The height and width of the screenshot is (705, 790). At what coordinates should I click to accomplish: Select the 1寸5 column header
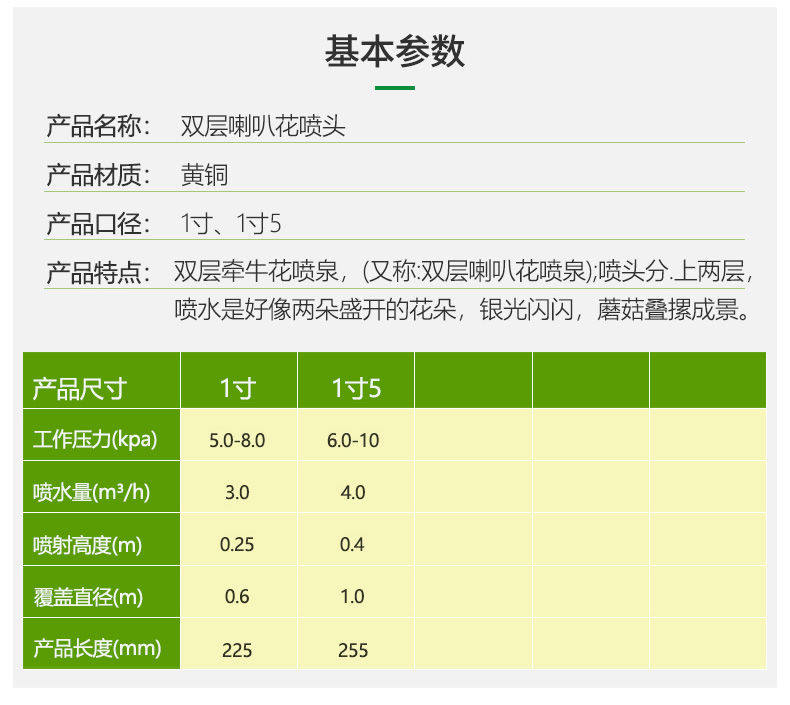(x=356, y=389)
